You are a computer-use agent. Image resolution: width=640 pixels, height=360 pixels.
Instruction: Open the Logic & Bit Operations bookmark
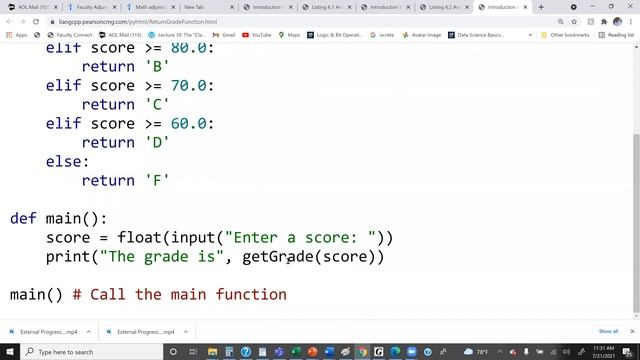point(334,35)
